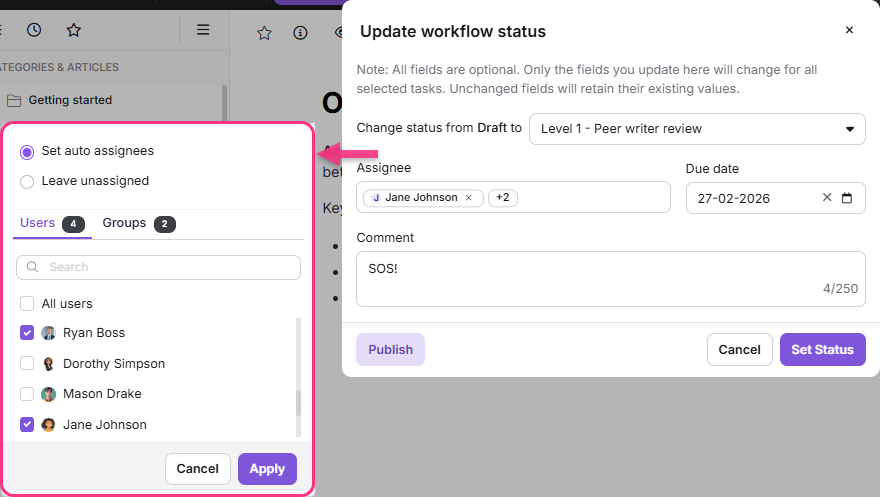The image size is (880, 497).
Task: Click the starred articles icon in sidebar
Action: pyautogui.click(x=74, y=30)
